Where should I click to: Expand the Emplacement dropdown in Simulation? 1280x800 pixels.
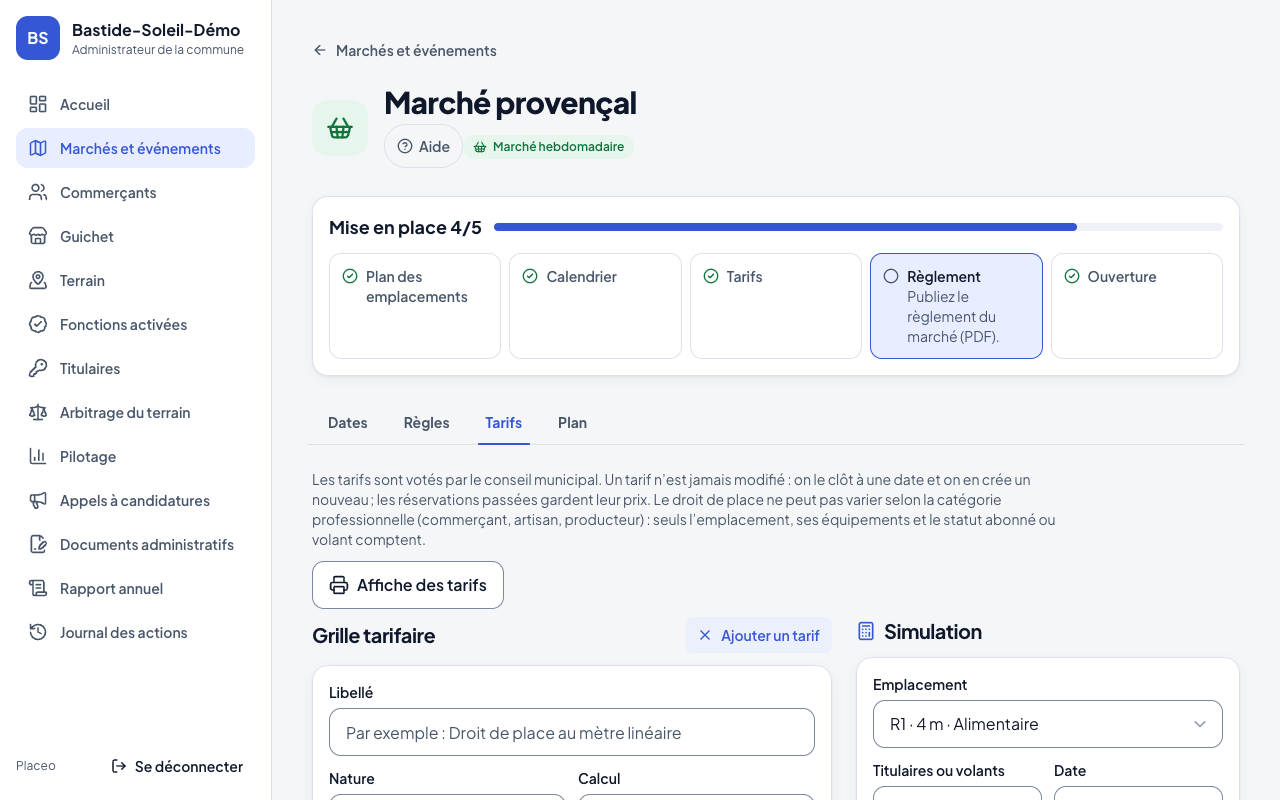point(1048,724)
